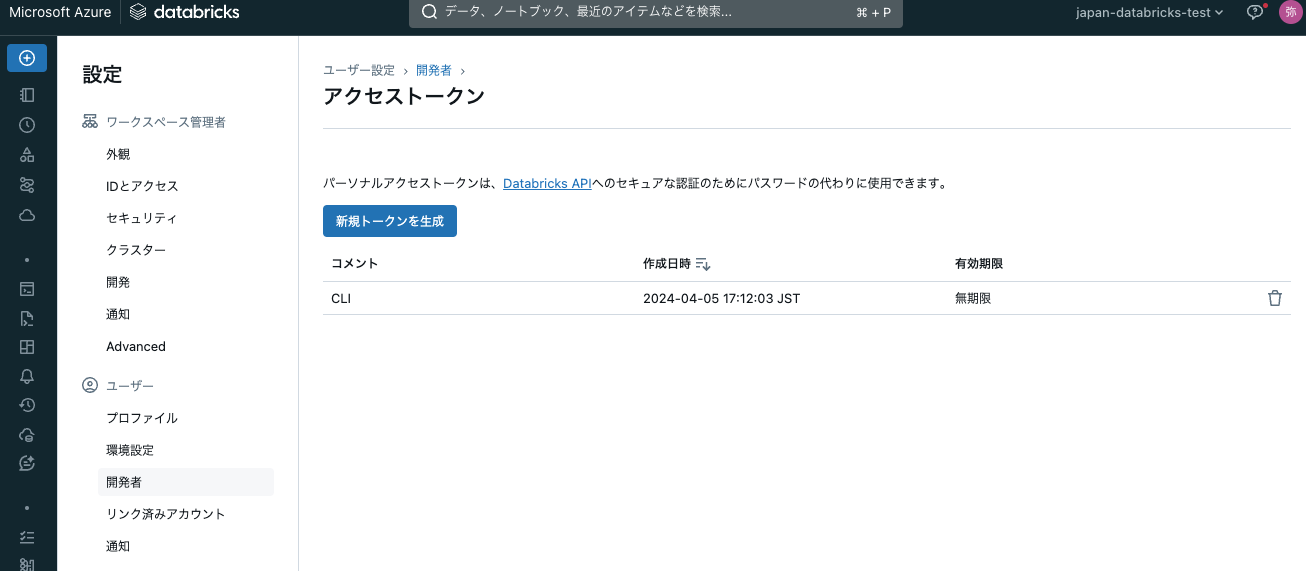Go to ユーザー設定 breadcrumb
The width and height of the screenshot is (1306, 571).
pos(359,70)
